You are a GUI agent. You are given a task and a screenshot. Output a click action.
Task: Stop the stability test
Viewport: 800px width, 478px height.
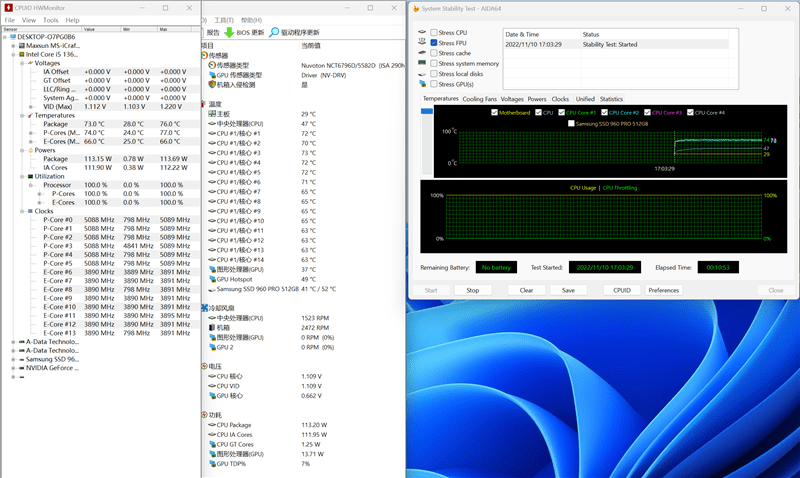coord(473,290)
